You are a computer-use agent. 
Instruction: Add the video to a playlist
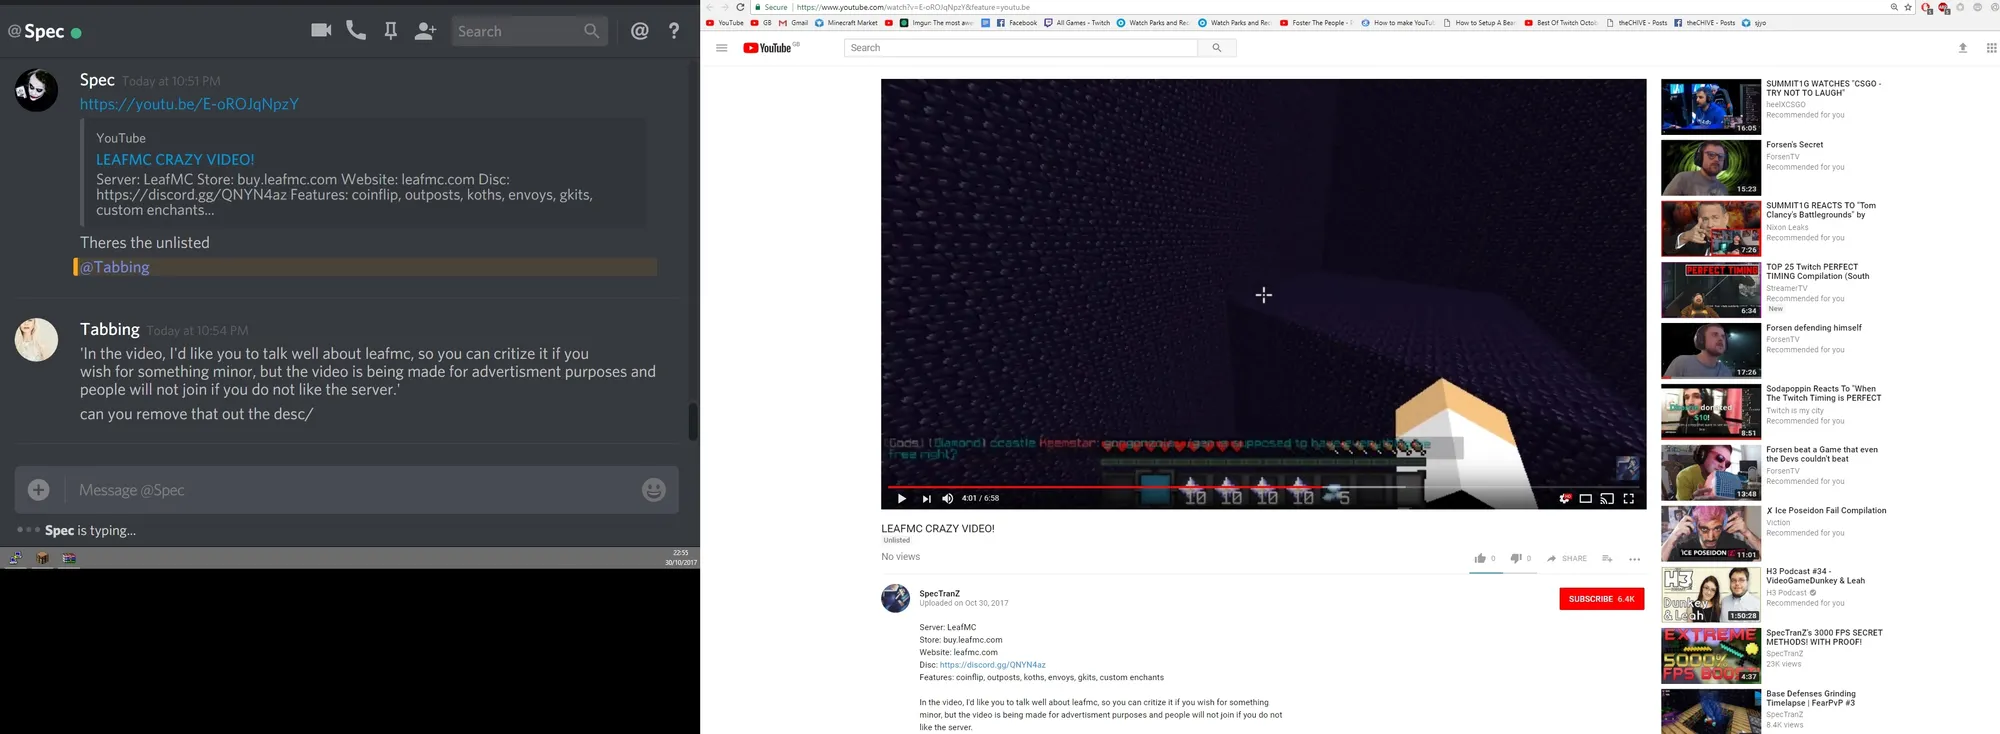(x=1607, y=558)
